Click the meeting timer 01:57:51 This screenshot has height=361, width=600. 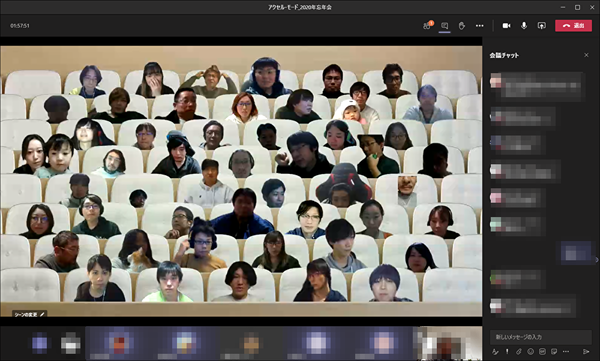point(20,26)
